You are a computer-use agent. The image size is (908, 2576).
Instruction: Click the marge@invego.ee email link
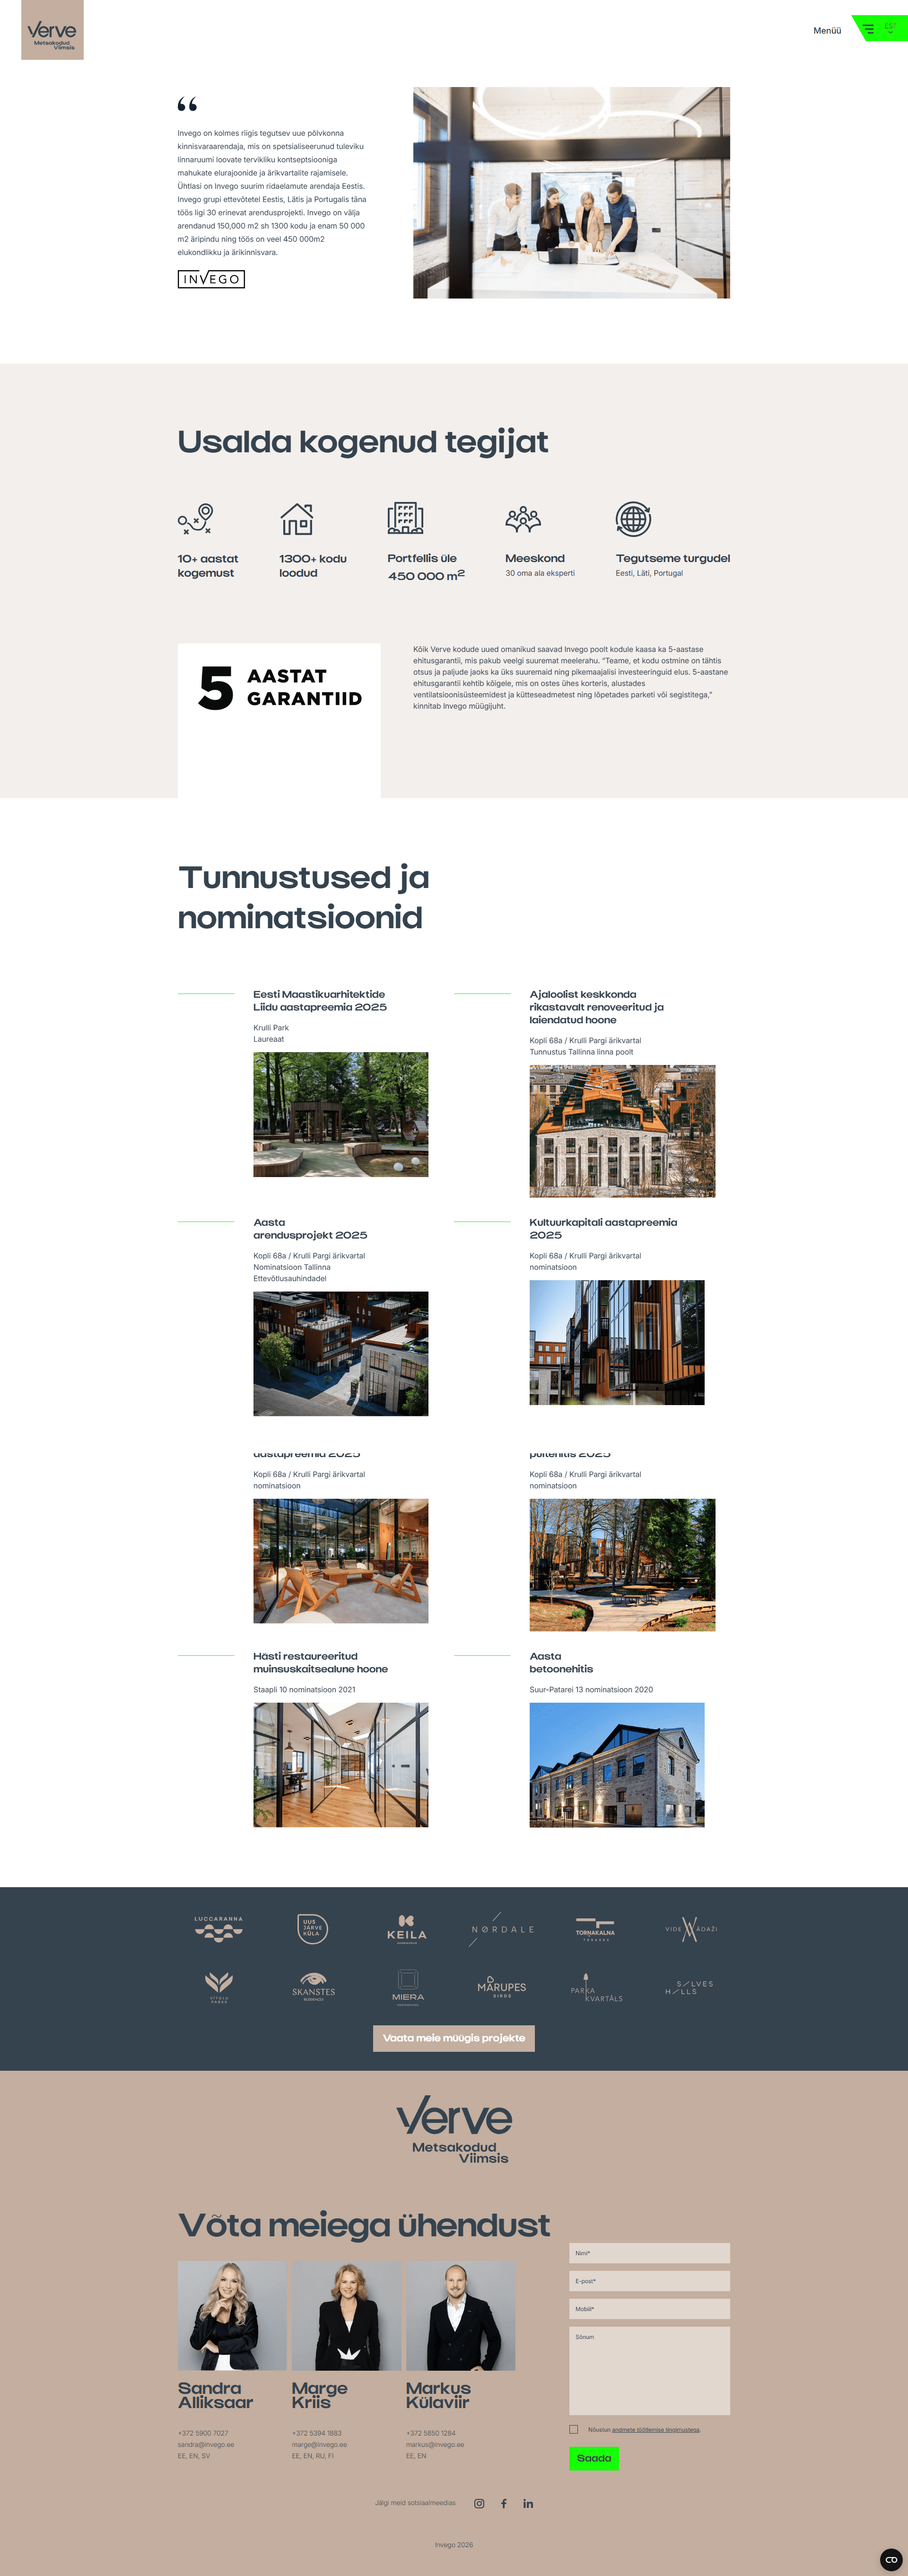click(319, 2445)
